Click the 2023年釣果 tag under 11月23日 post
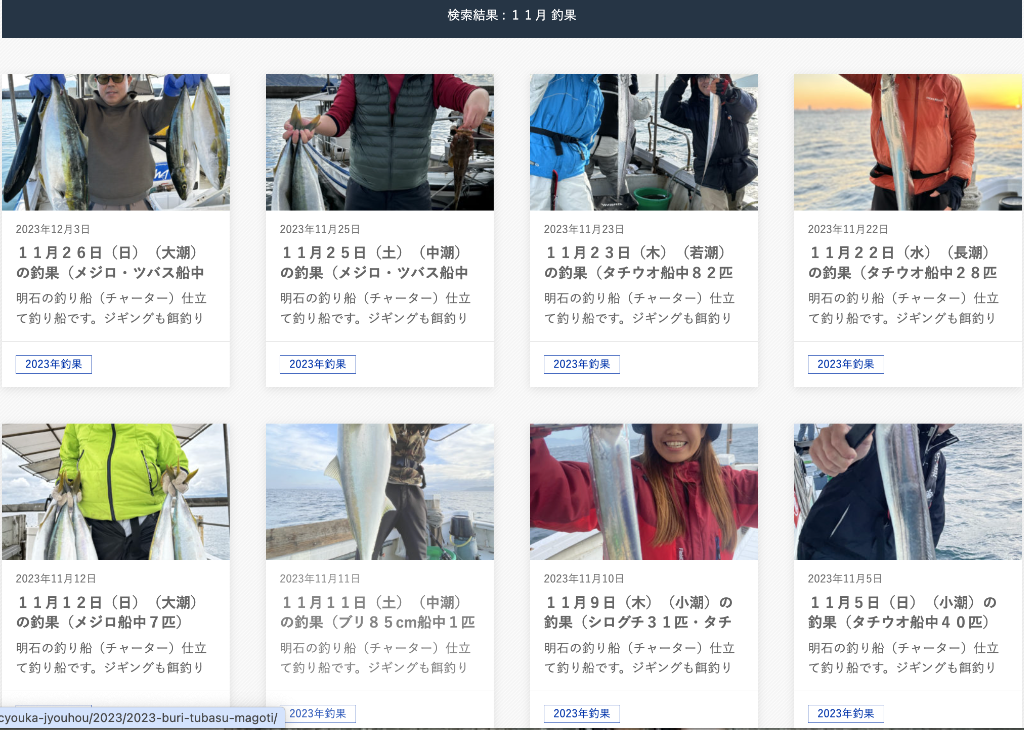Viewport: 1024px width, 730px height. coord(582,364)
